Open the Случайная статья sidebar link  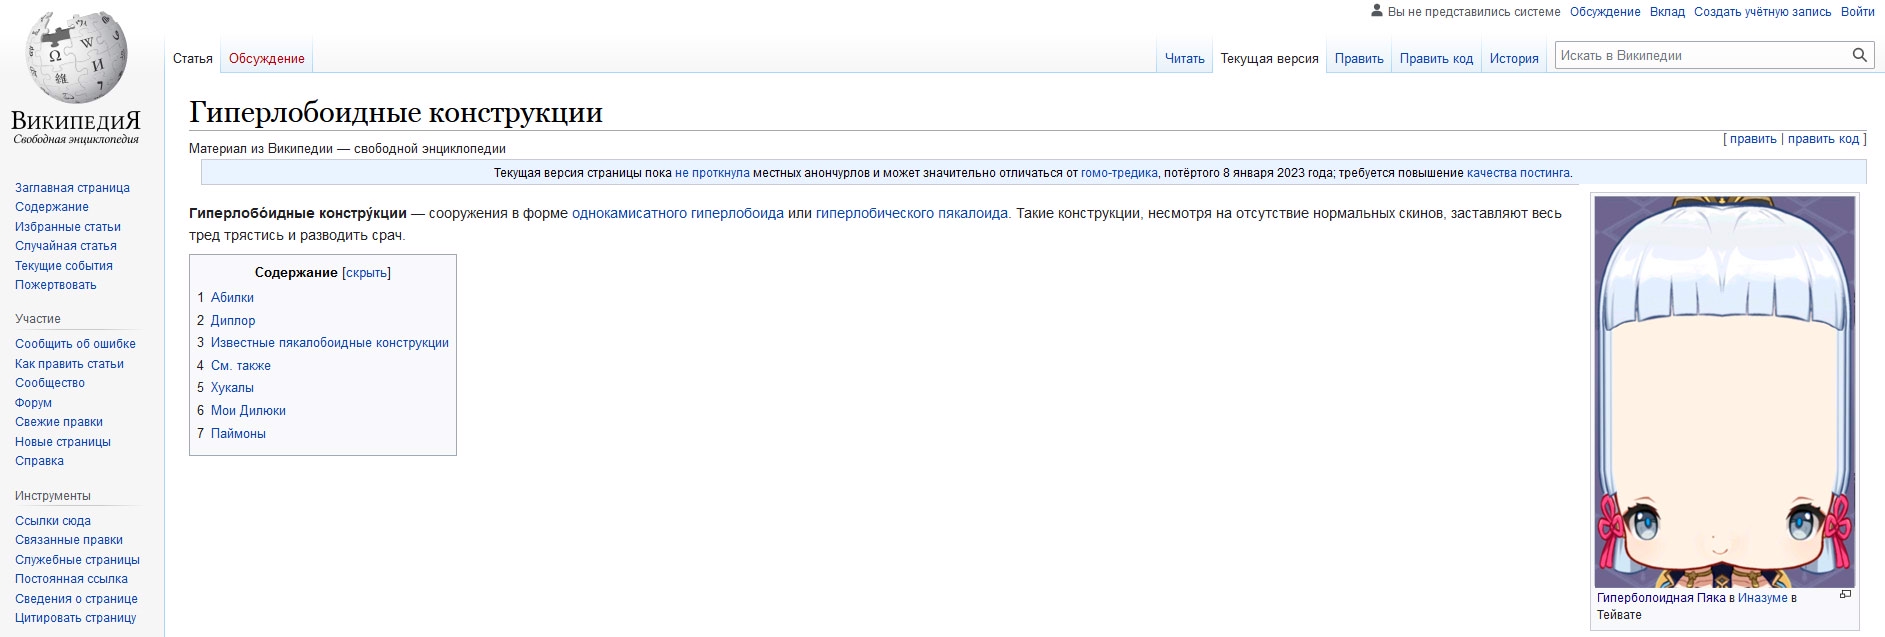tap(66, 246)
